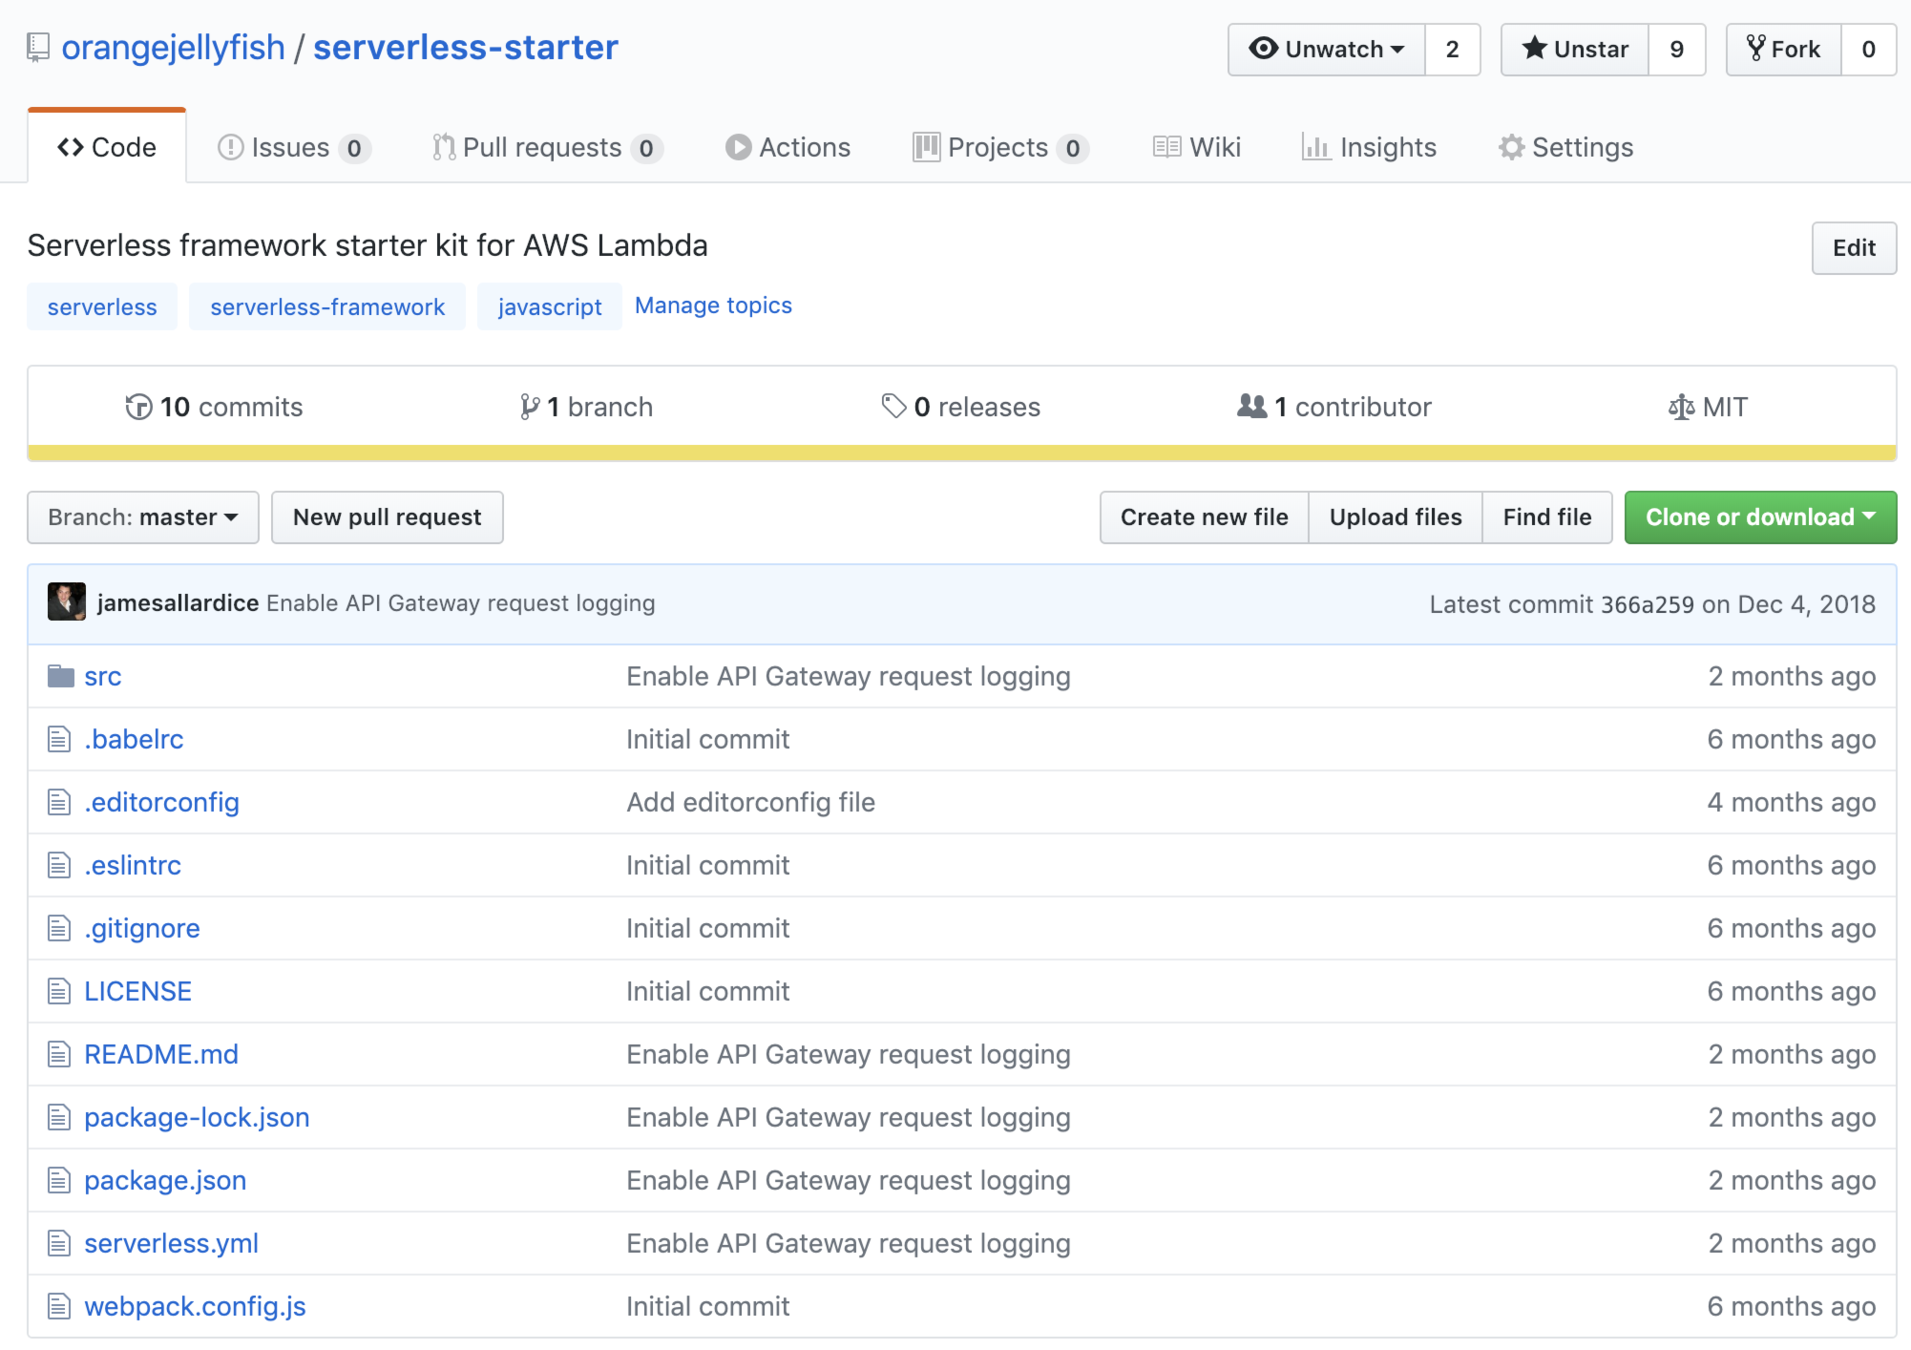This screenshot has height=1350, width=1911.
Task: Click Create new file
Action: point(1204,517)
